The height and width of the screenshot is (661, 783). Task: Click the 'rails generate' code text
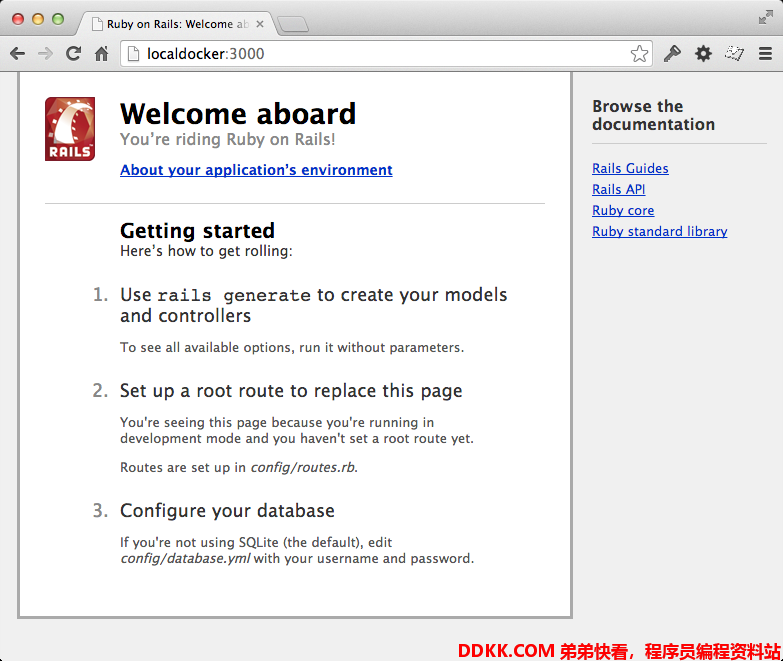coord(234,296)
